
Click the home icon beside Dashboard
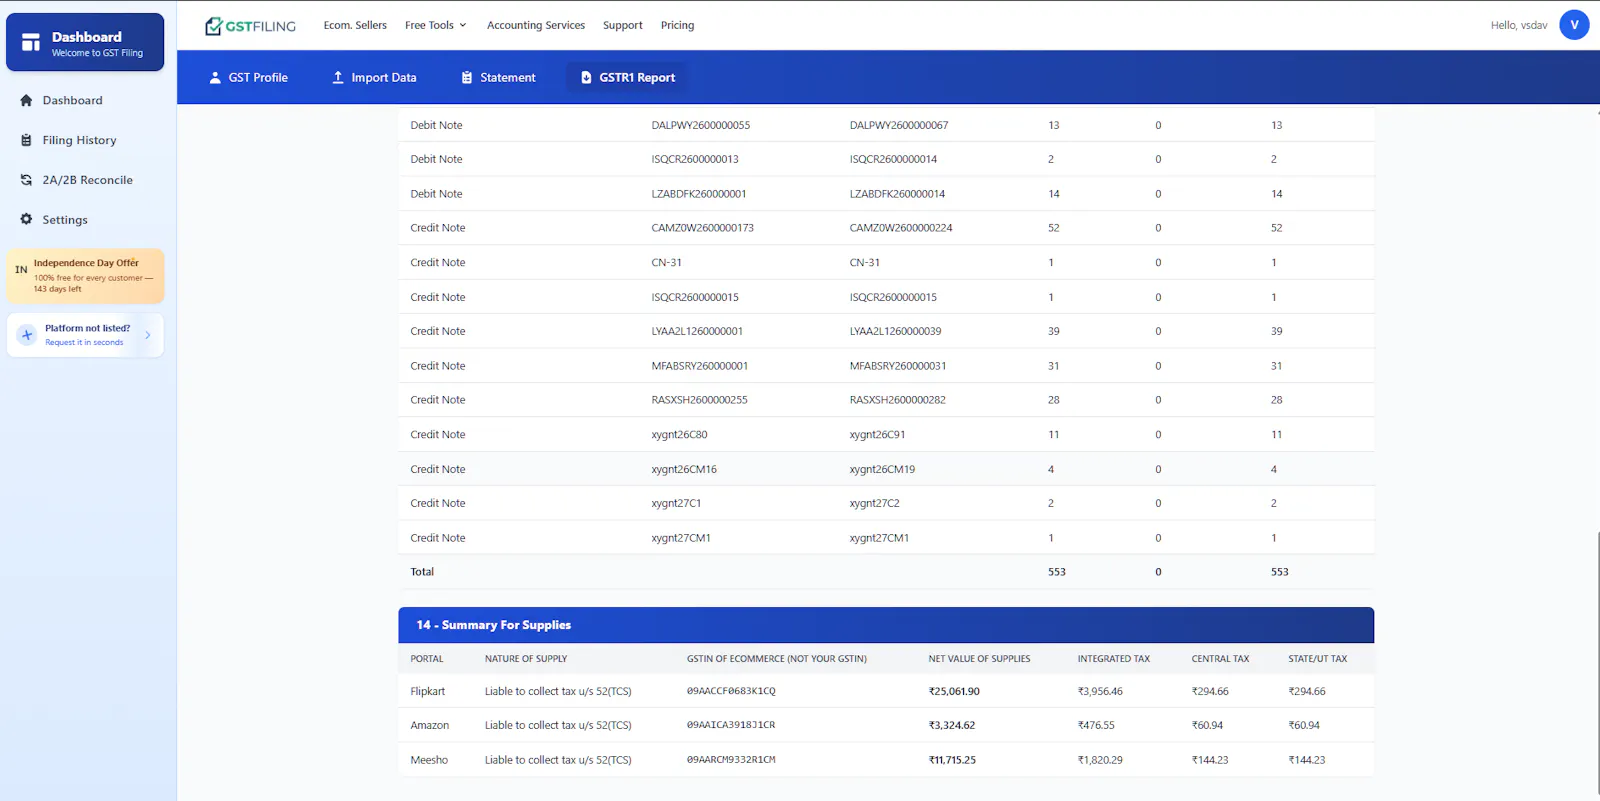26,100
